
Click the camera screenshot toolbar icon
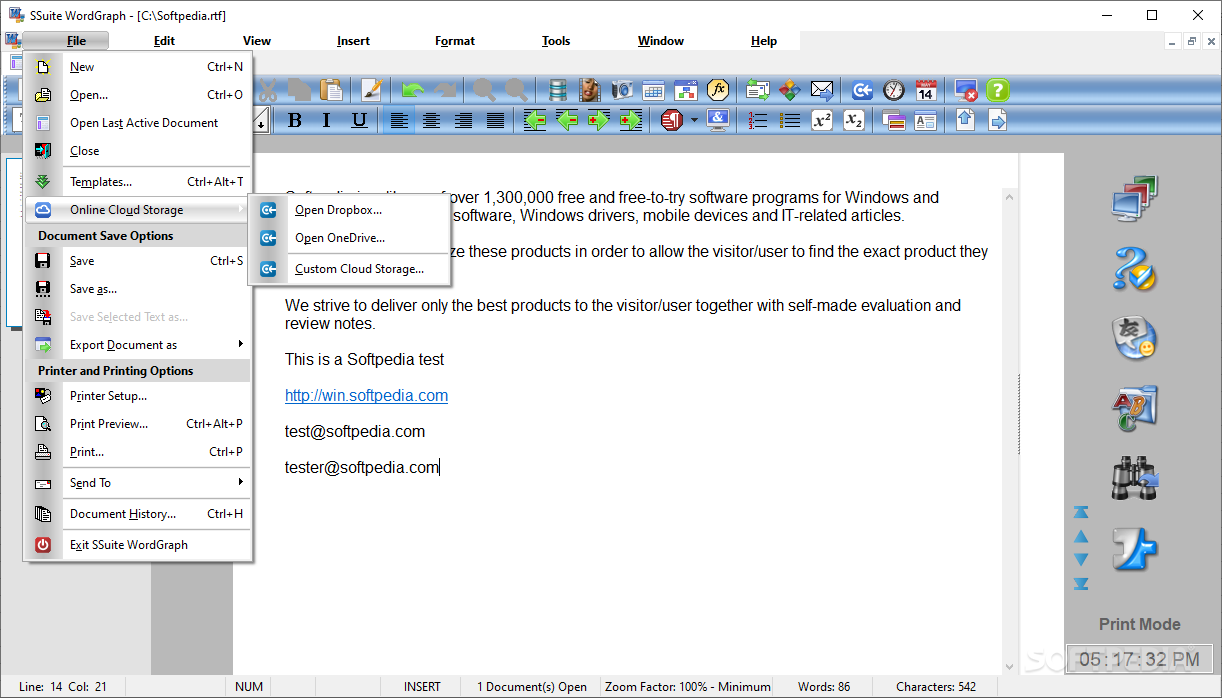622,90
